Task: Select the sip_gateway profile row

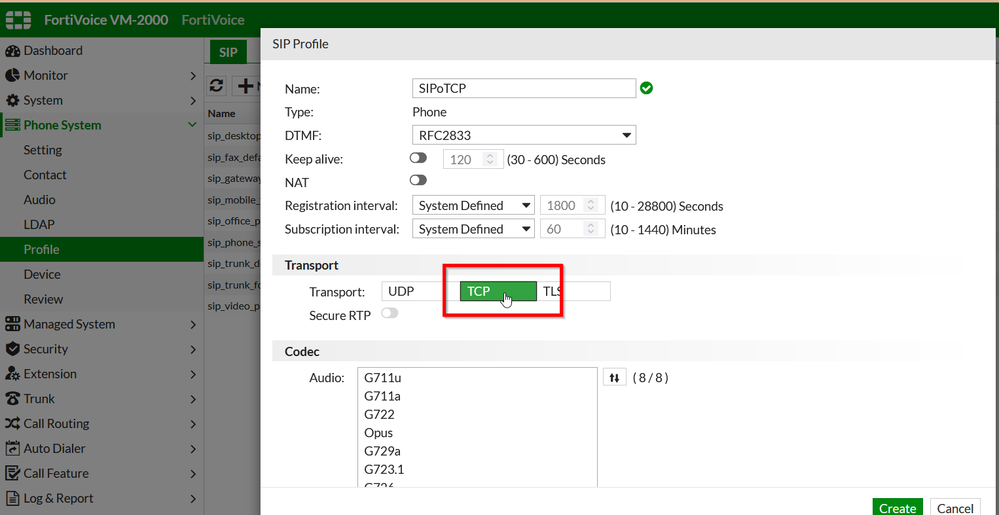Action: 233,178
